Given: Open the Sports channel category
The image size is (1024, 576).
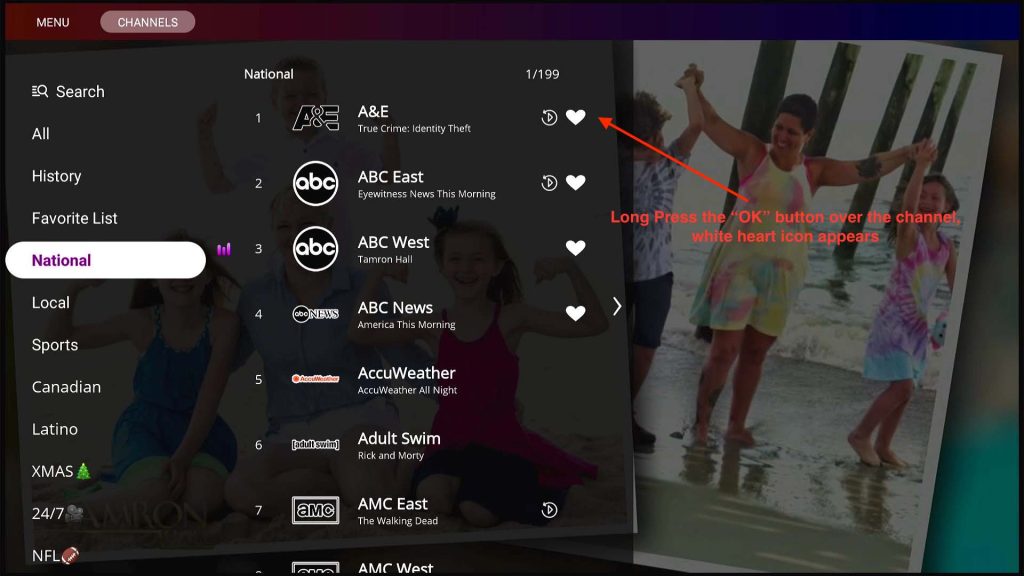Looking at the screenshot, I should pos(54,345).
